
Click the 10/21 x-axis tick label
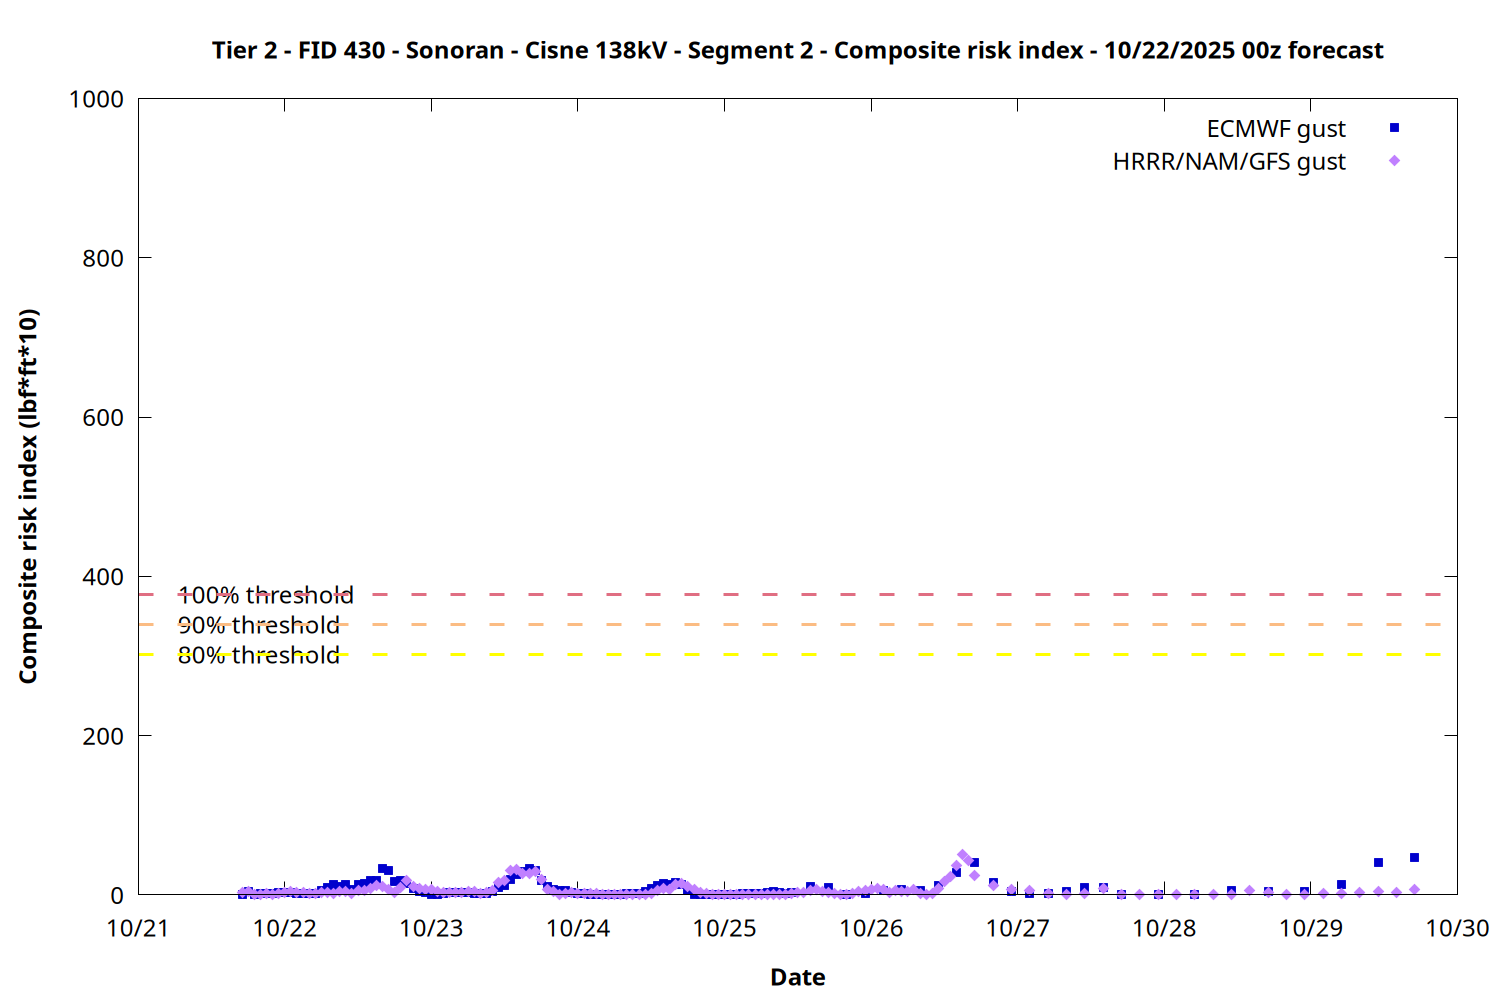(138, 929)
